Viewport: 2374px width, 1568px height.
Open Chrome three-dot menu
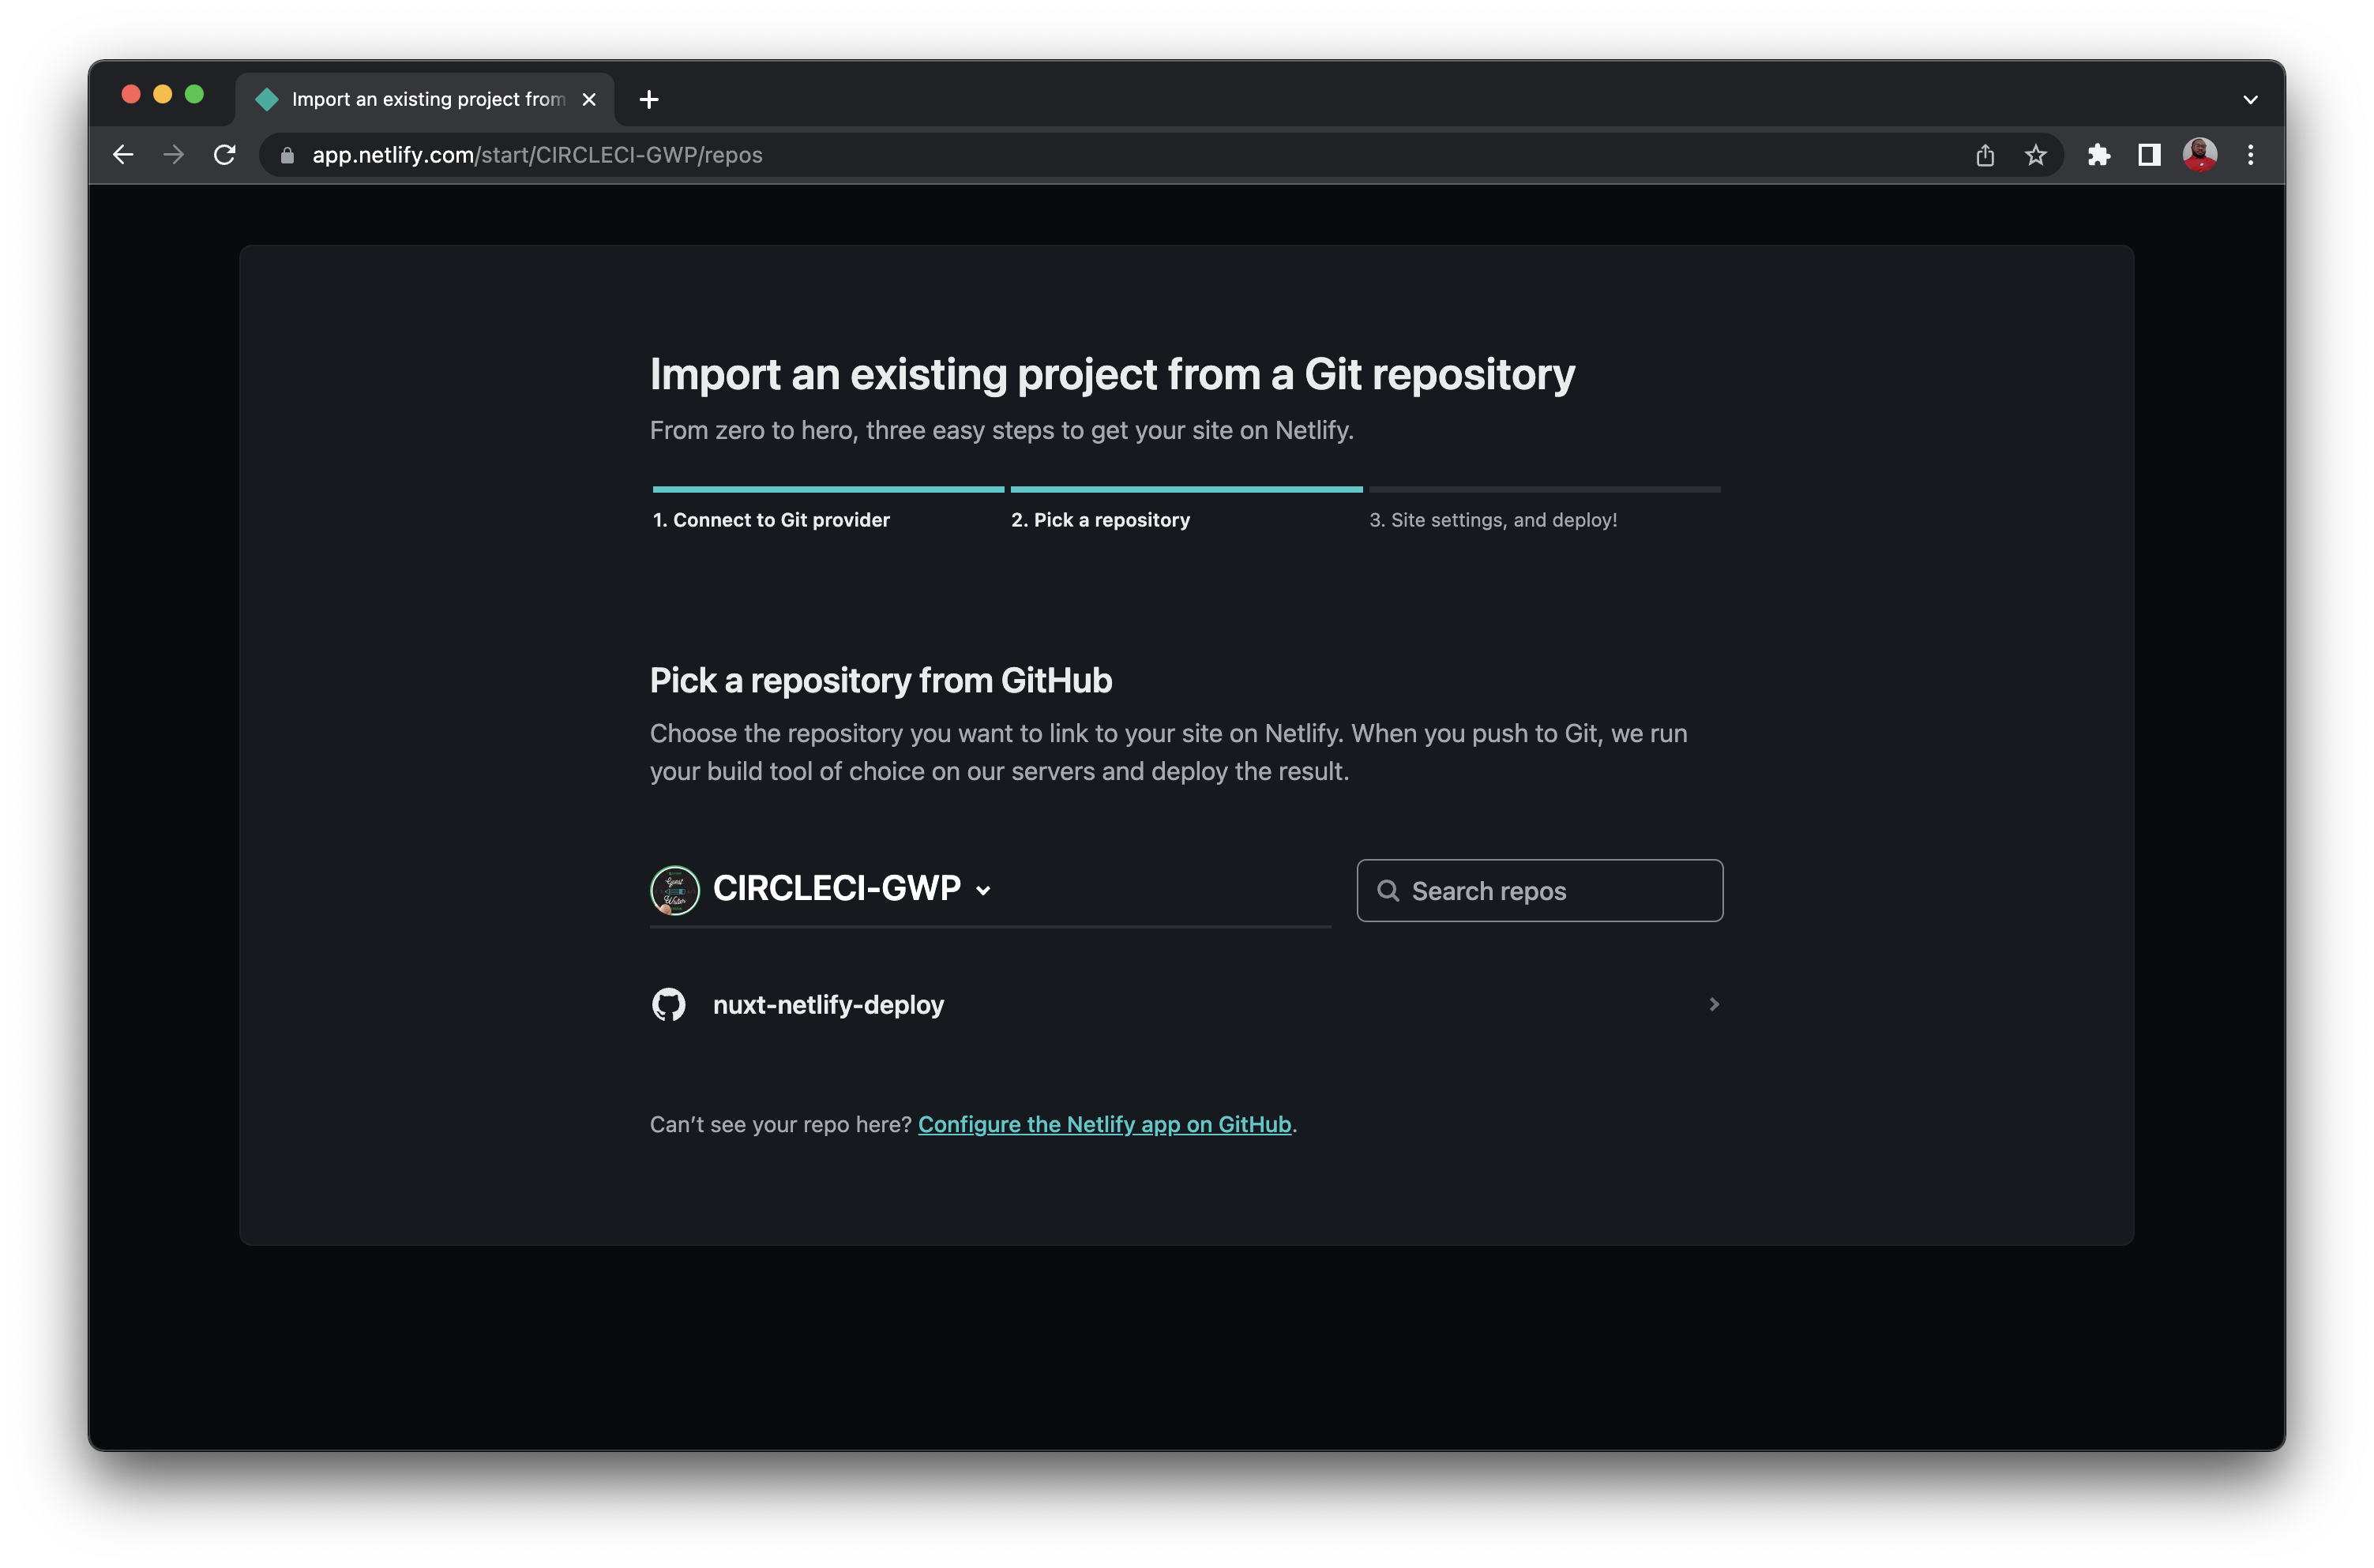coord(2251,155)
